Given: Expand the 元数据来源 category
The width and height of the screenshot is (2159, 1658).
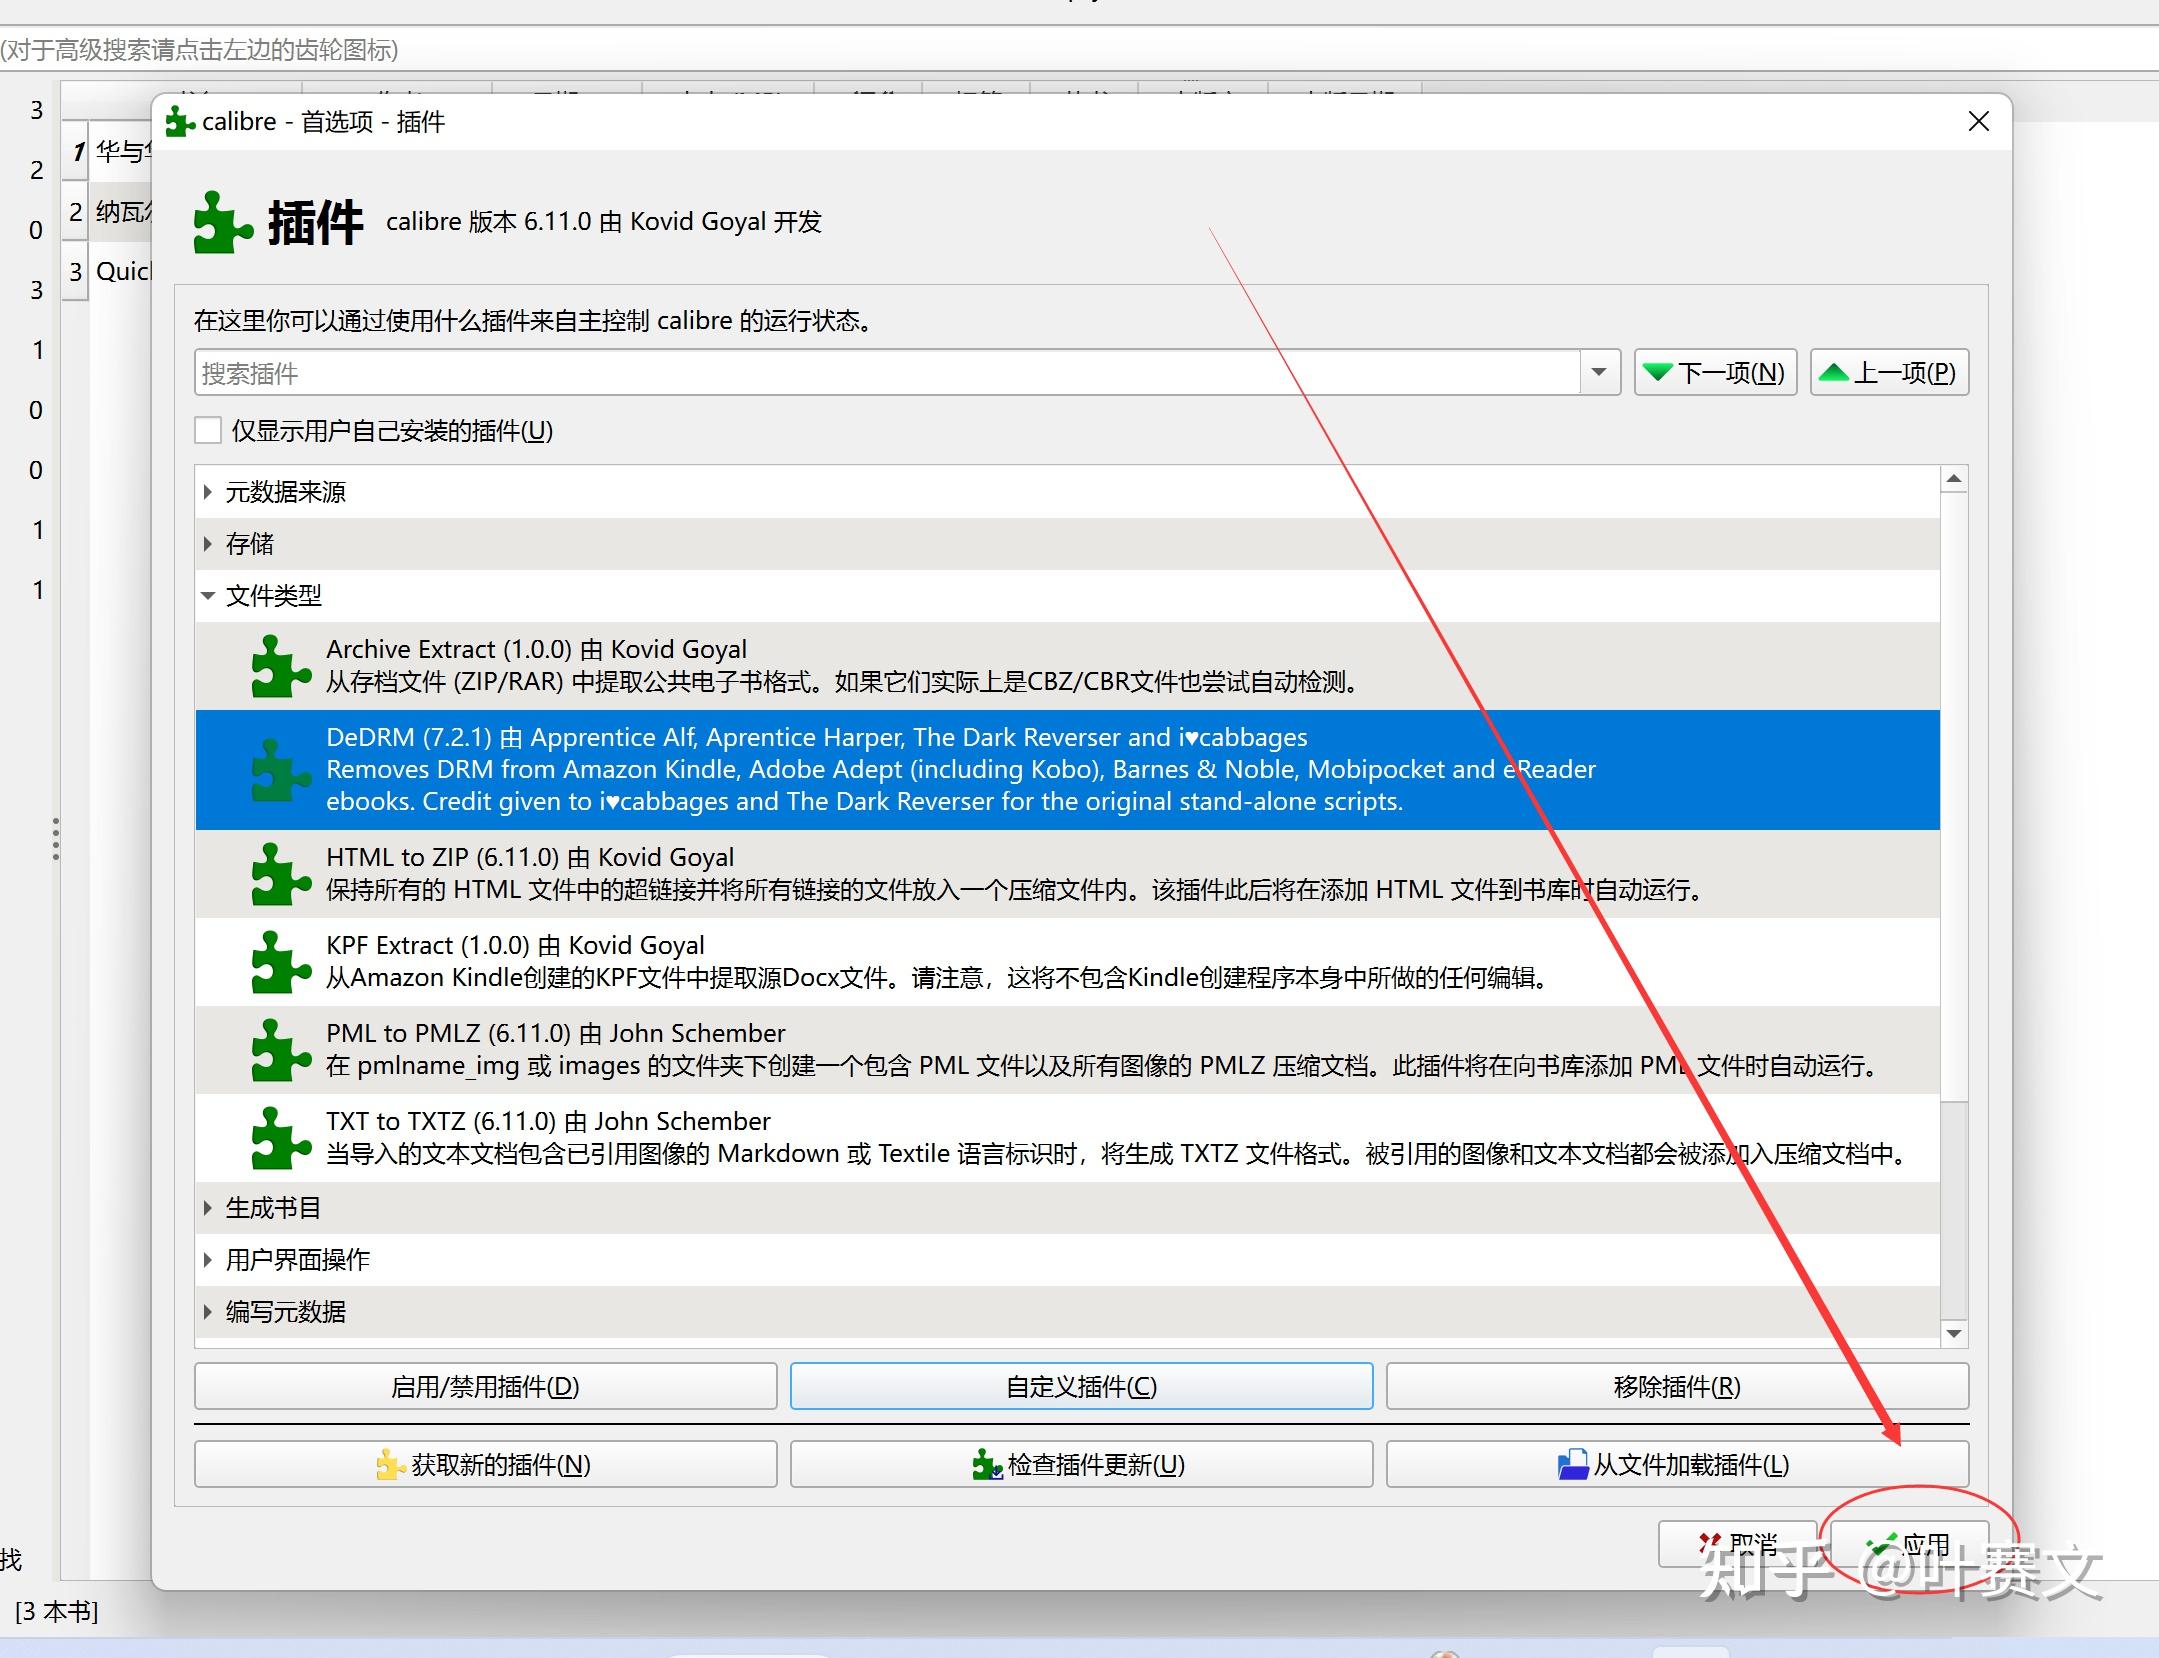Looking at the screenshot, I should (x=207, y=492).
